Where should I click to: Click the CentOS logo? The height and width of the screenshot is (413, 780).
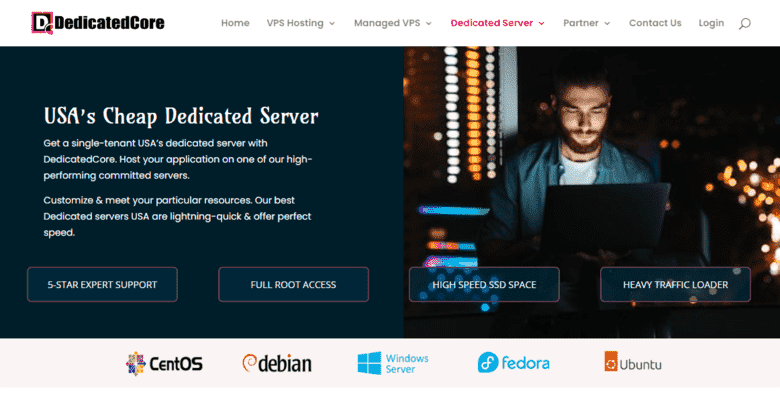[x=164, y=363]
